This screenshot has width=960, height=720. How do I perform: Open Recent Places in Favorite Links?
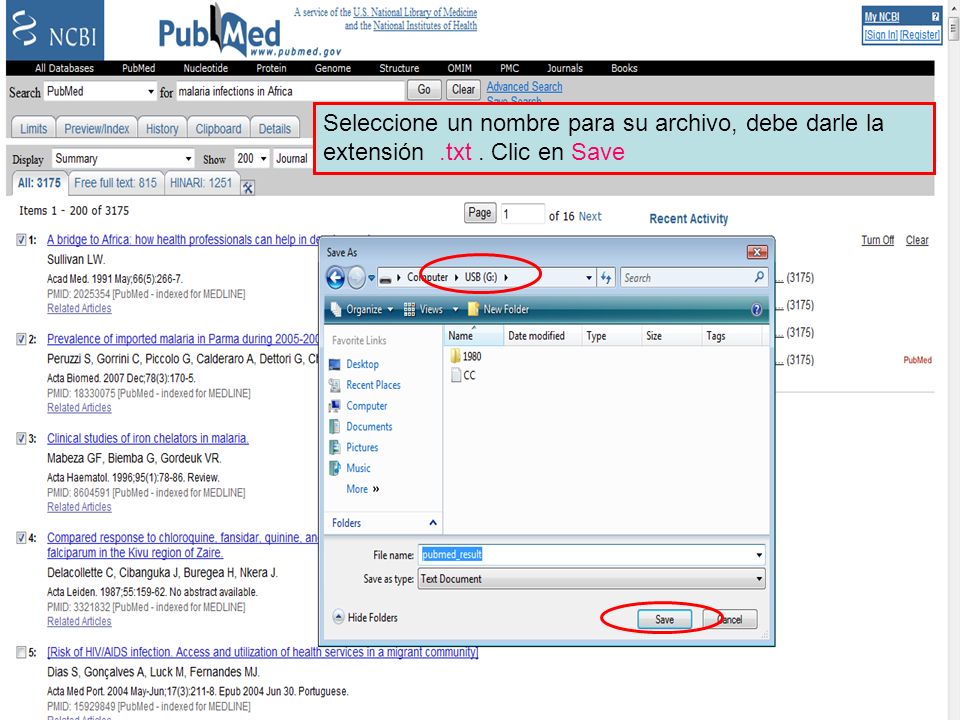pyautogui.click(x=373, y=385)
